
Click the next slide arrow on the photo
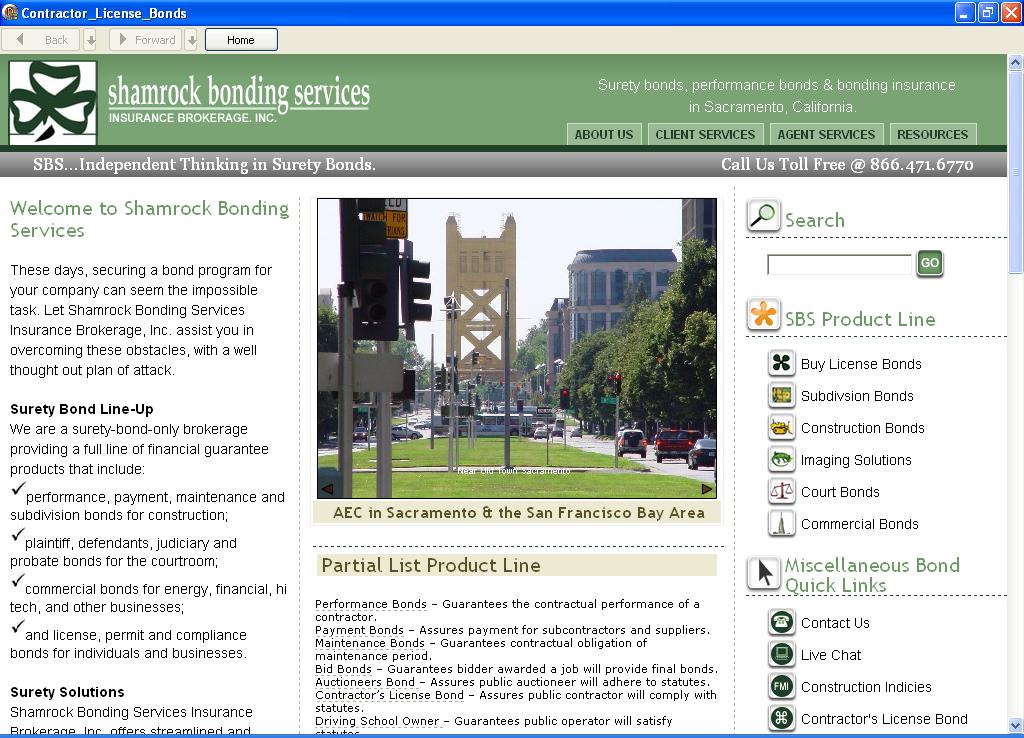[x=707, y=489]
